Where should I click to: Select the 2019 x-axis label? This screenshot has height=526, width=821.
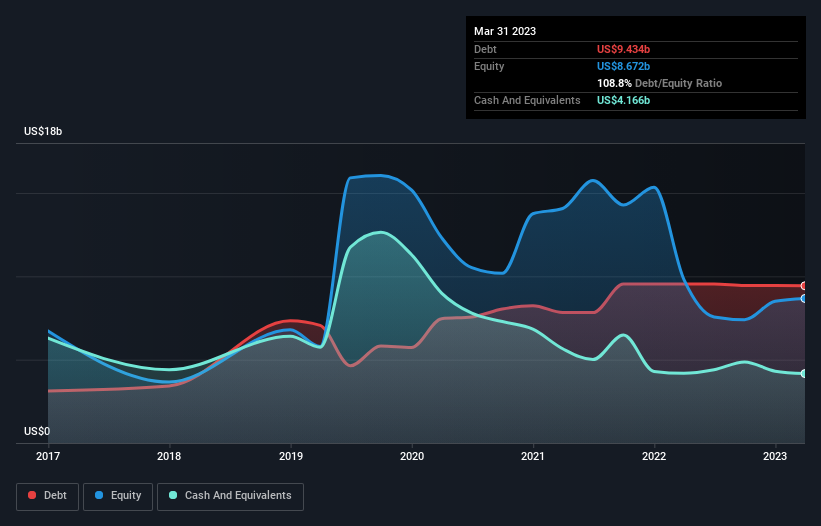pos(291,456)
